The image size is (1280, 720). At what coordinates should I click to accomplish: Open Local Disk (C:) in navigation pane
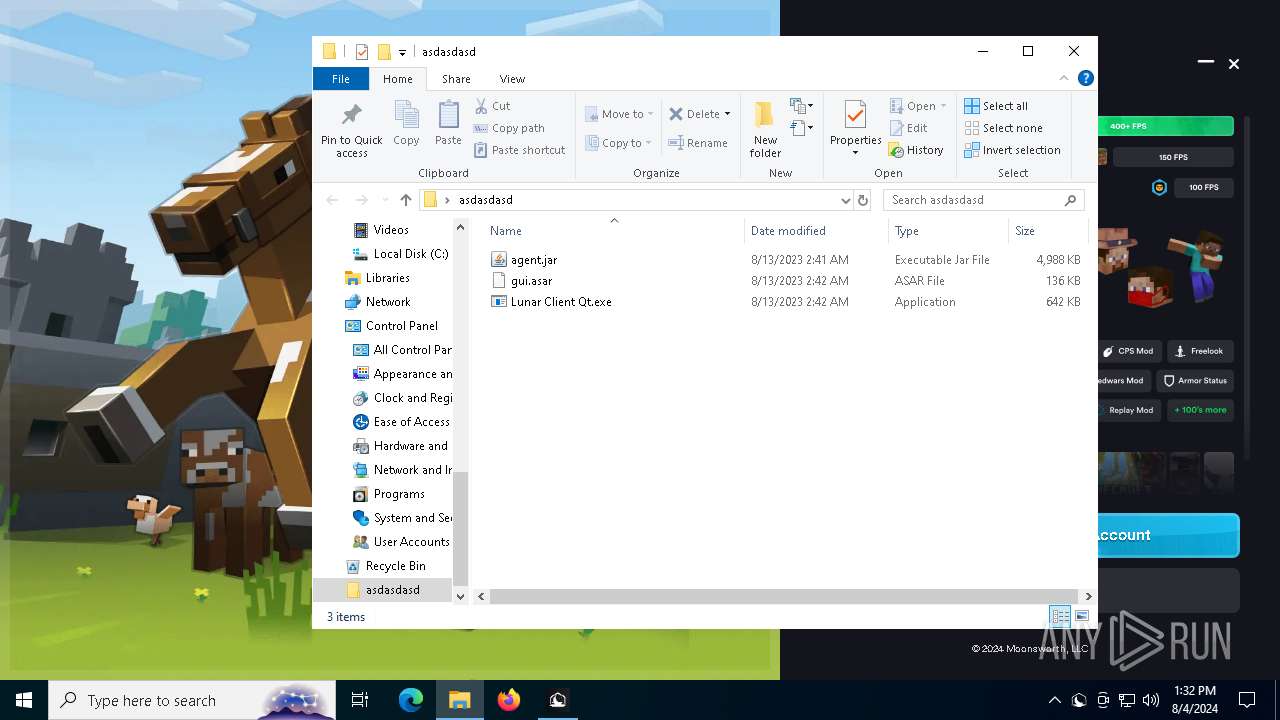(410, 254)
